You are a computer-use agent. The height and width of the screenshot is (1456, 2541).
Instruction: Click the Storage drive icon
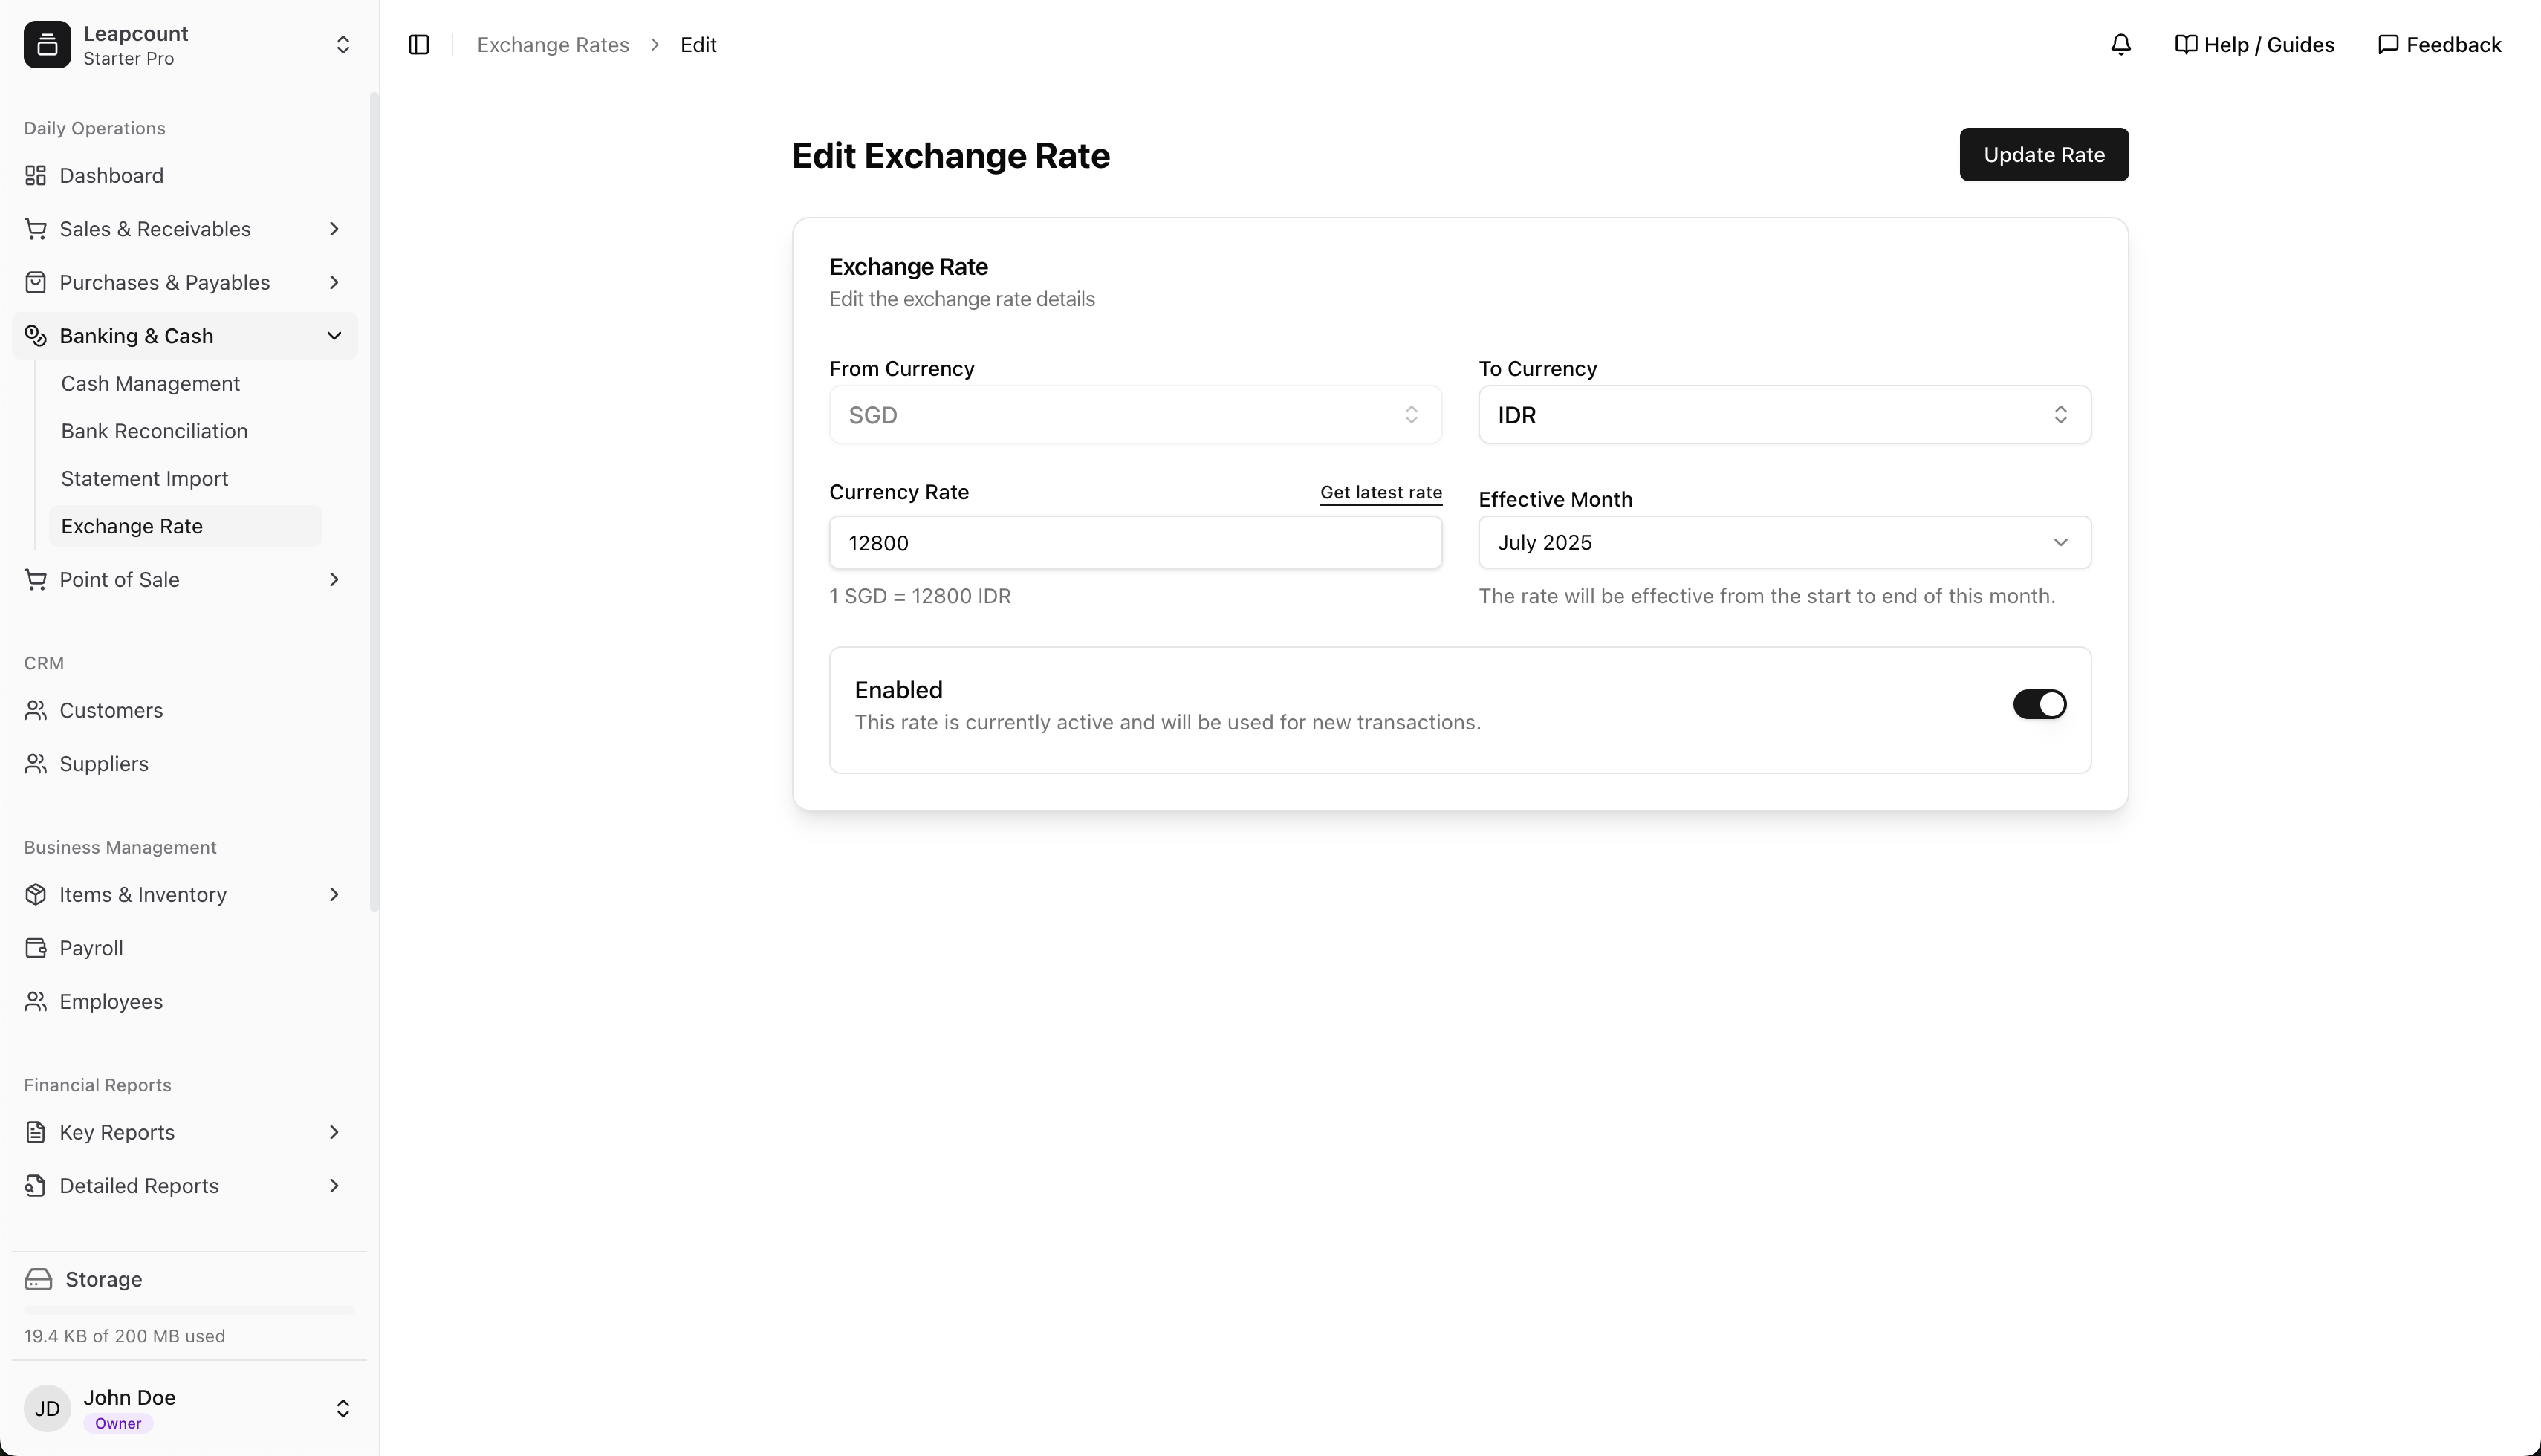tap(38, 1280)
